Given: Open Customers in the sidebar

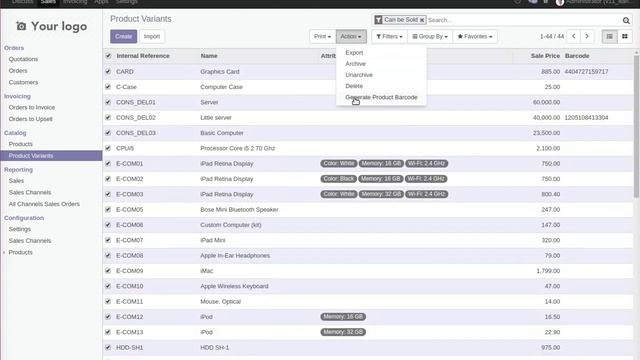Looking at the screenshot, I should click(x=23, y=82).
